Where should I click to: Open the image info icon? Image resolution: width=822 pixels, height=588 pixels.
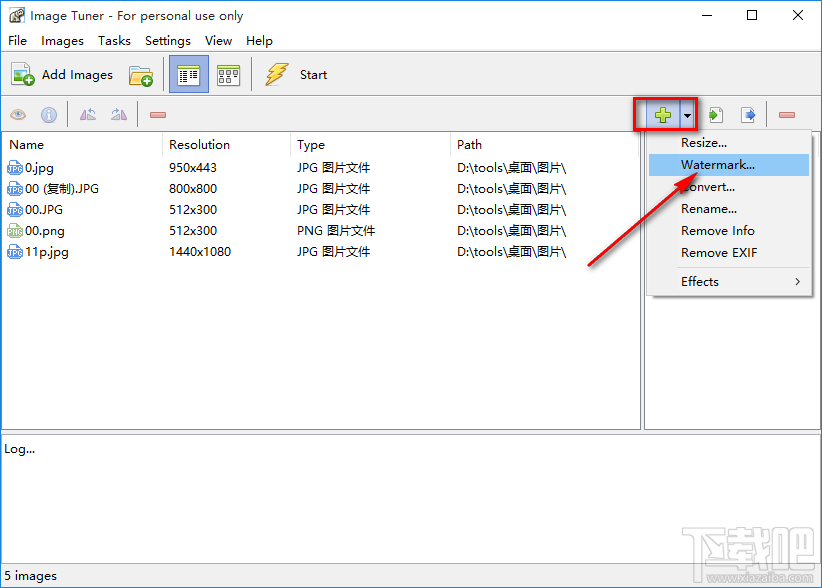tap(49, 115)
